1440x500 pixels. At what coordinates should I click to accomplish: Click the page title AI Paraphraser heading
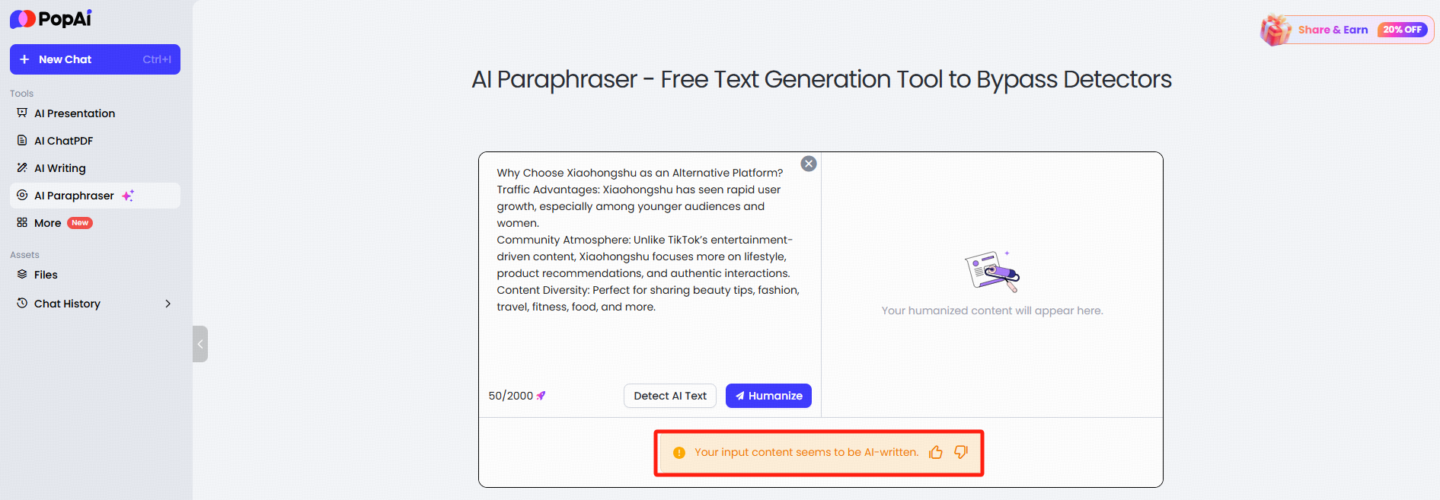point(821,79)
